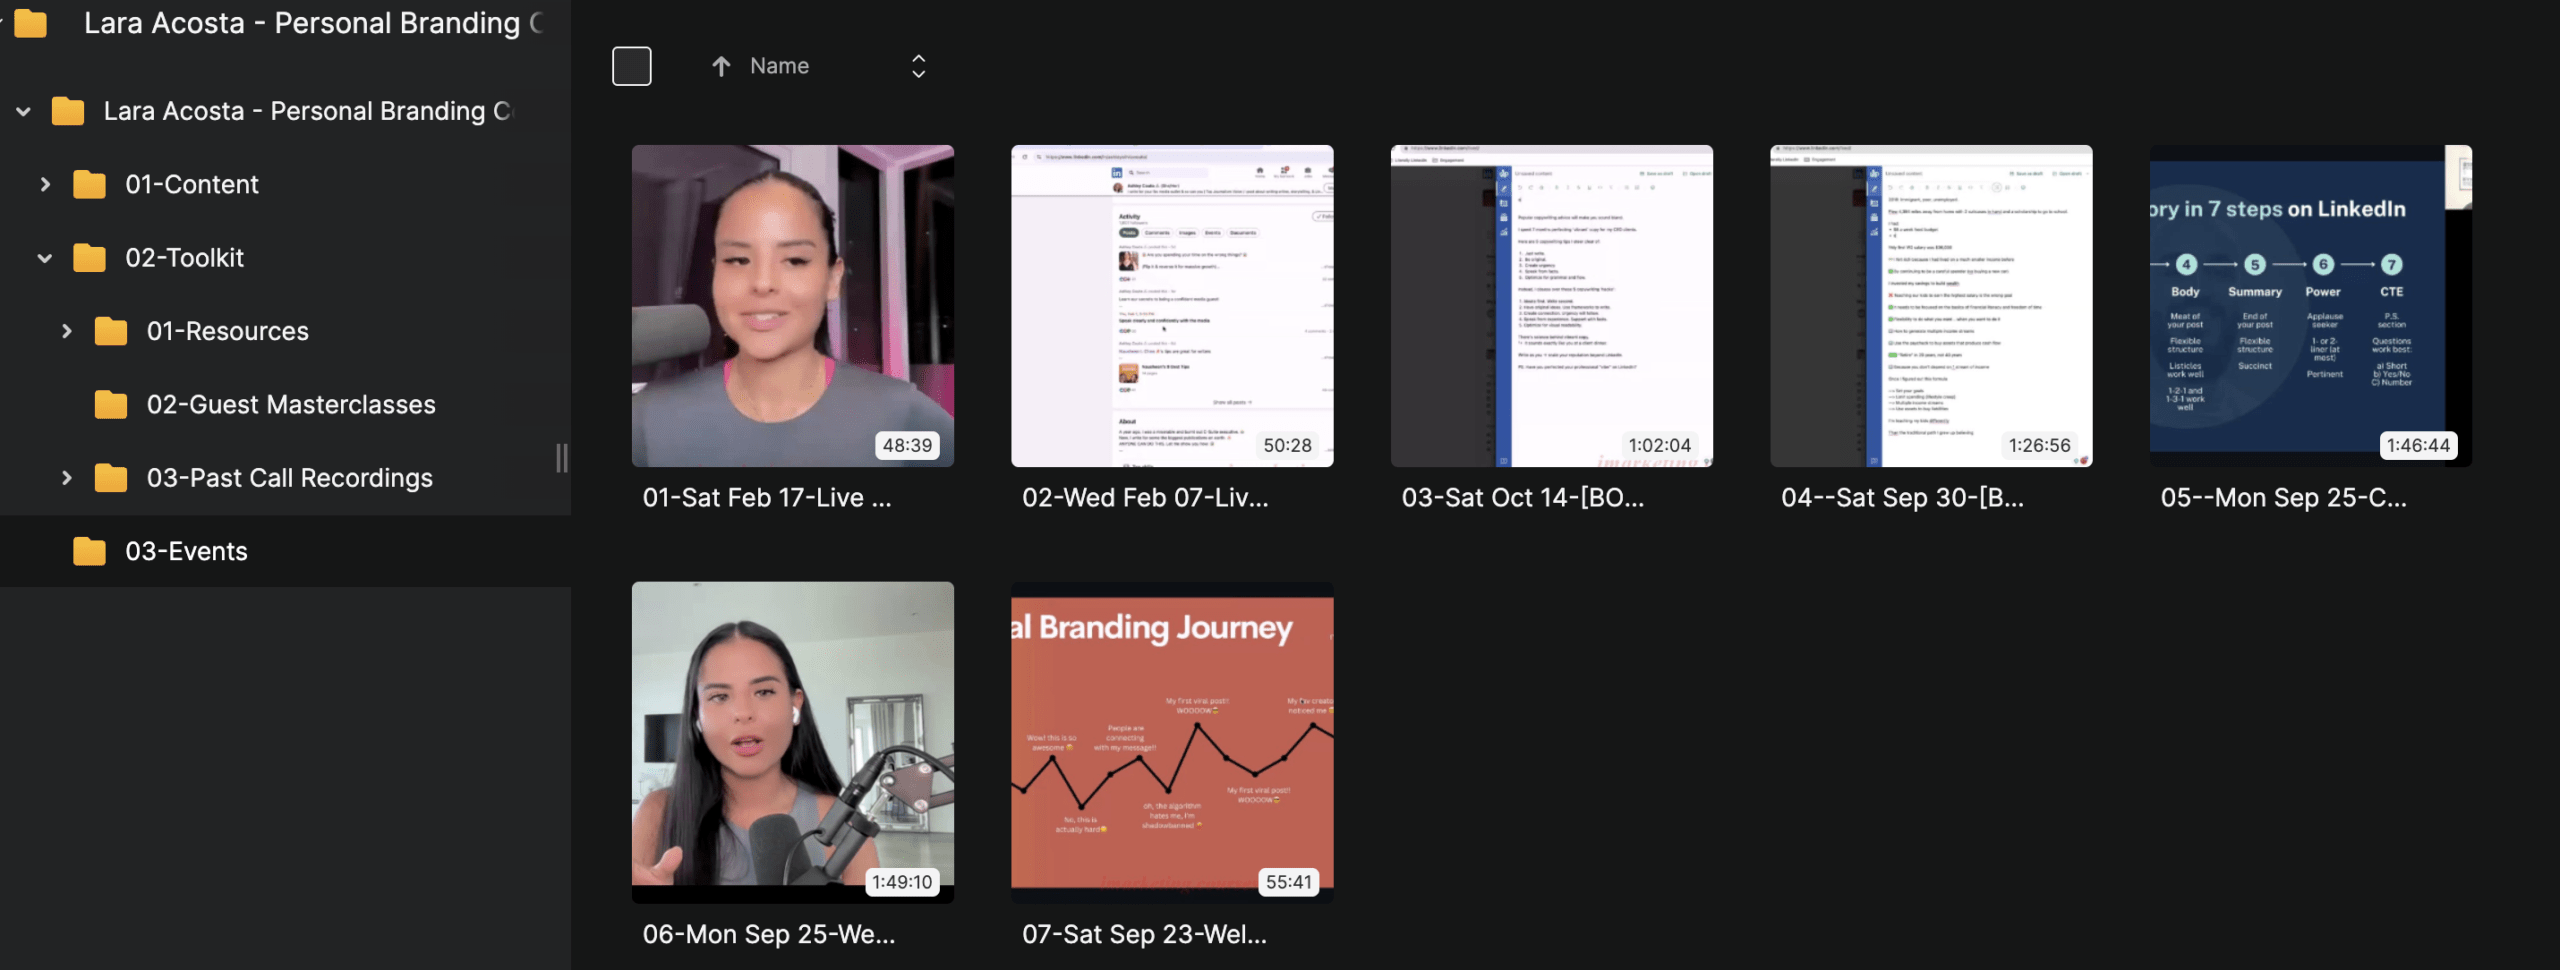Click the 01-Content folder icon
The height and width of the screenshot is (970, 2560).
click(x=89, y=185)
